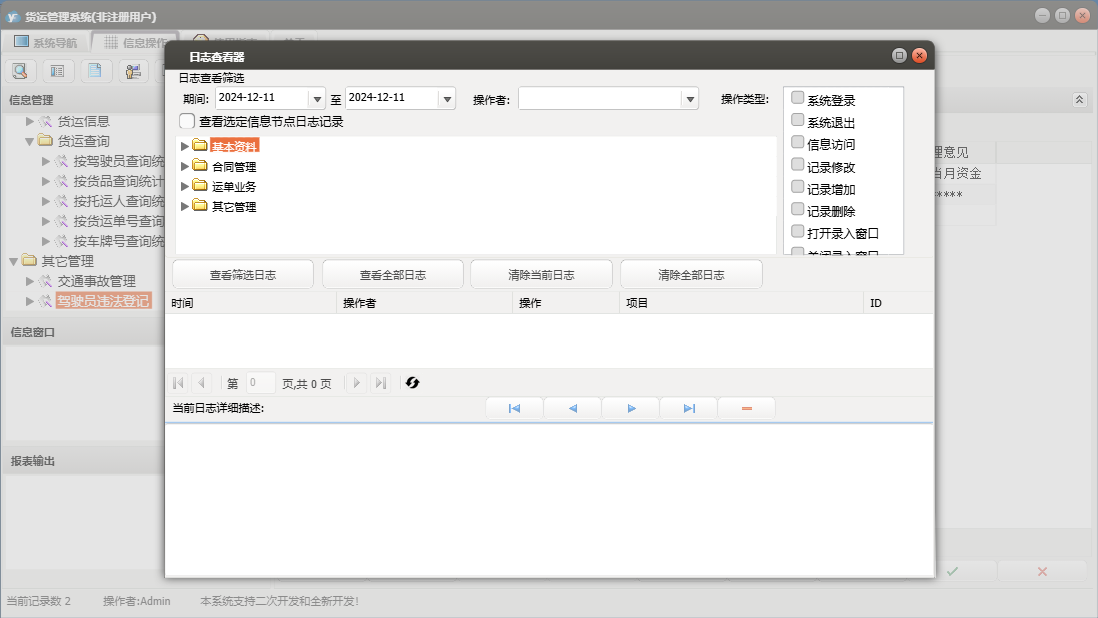Click the 查看筛选日志 button
Screen dimensions: 1098x618
coord(243,275)
